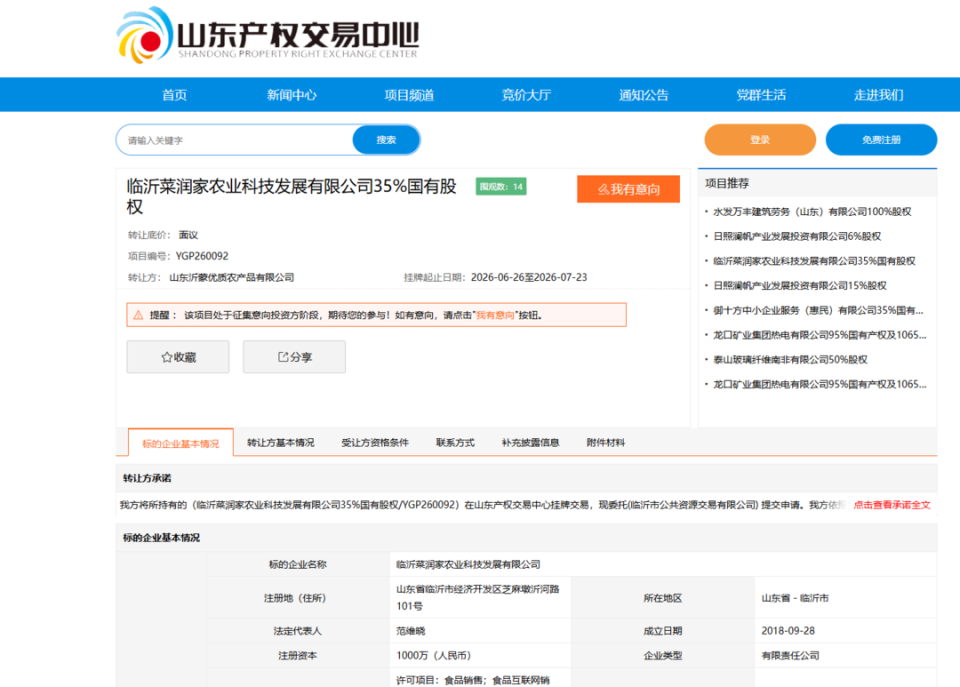Open 日照澜帆产业发展投资有限公司15%股权 recommendation
This screenshot has height=687, width=960.
(x=800, y=285)
